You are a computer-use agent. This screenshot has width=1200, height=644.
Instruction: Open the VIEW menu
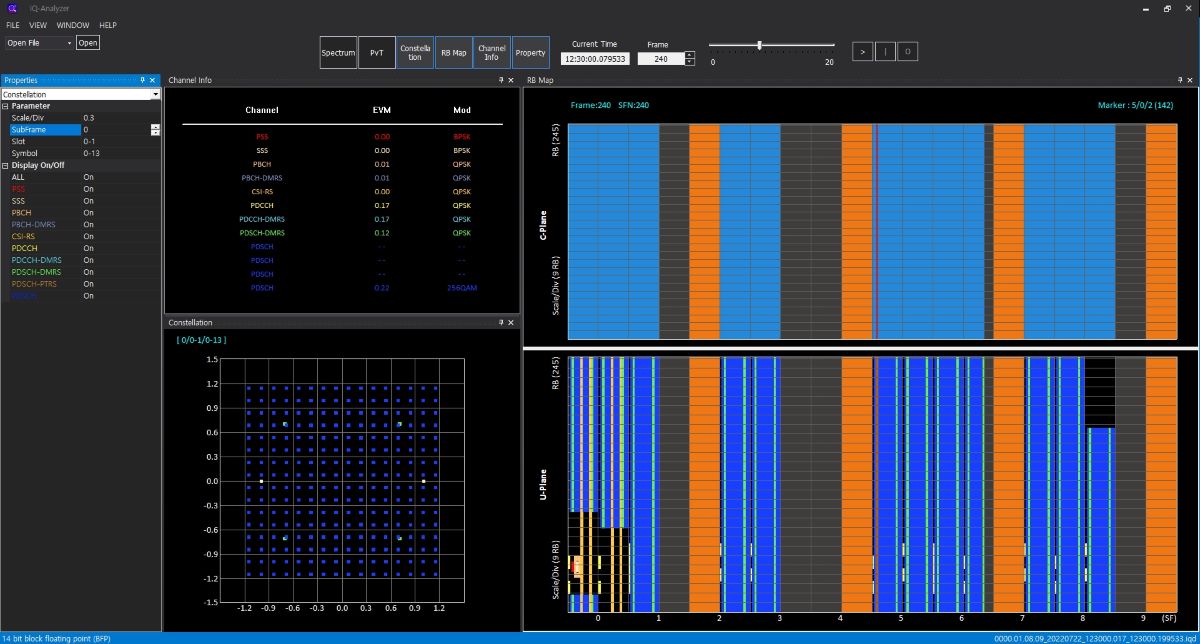pos(38,25)
